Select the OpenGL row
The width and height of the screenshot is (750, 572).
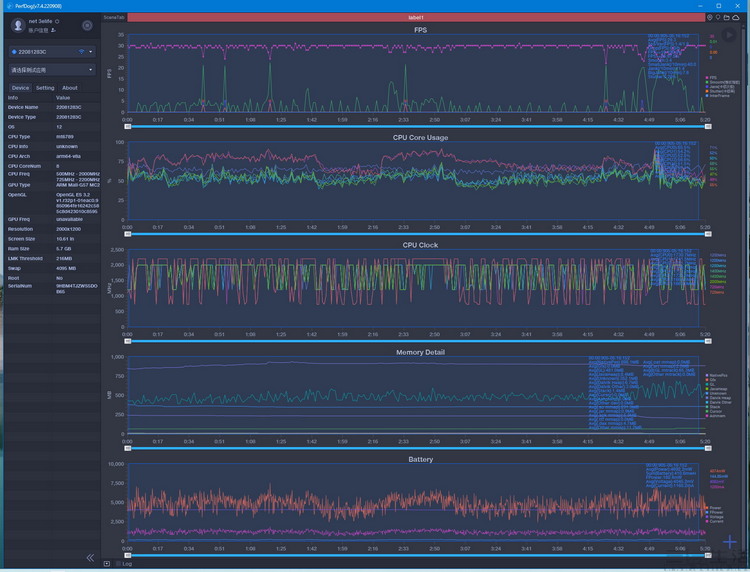pyautogui.click(x=53, y=203)
